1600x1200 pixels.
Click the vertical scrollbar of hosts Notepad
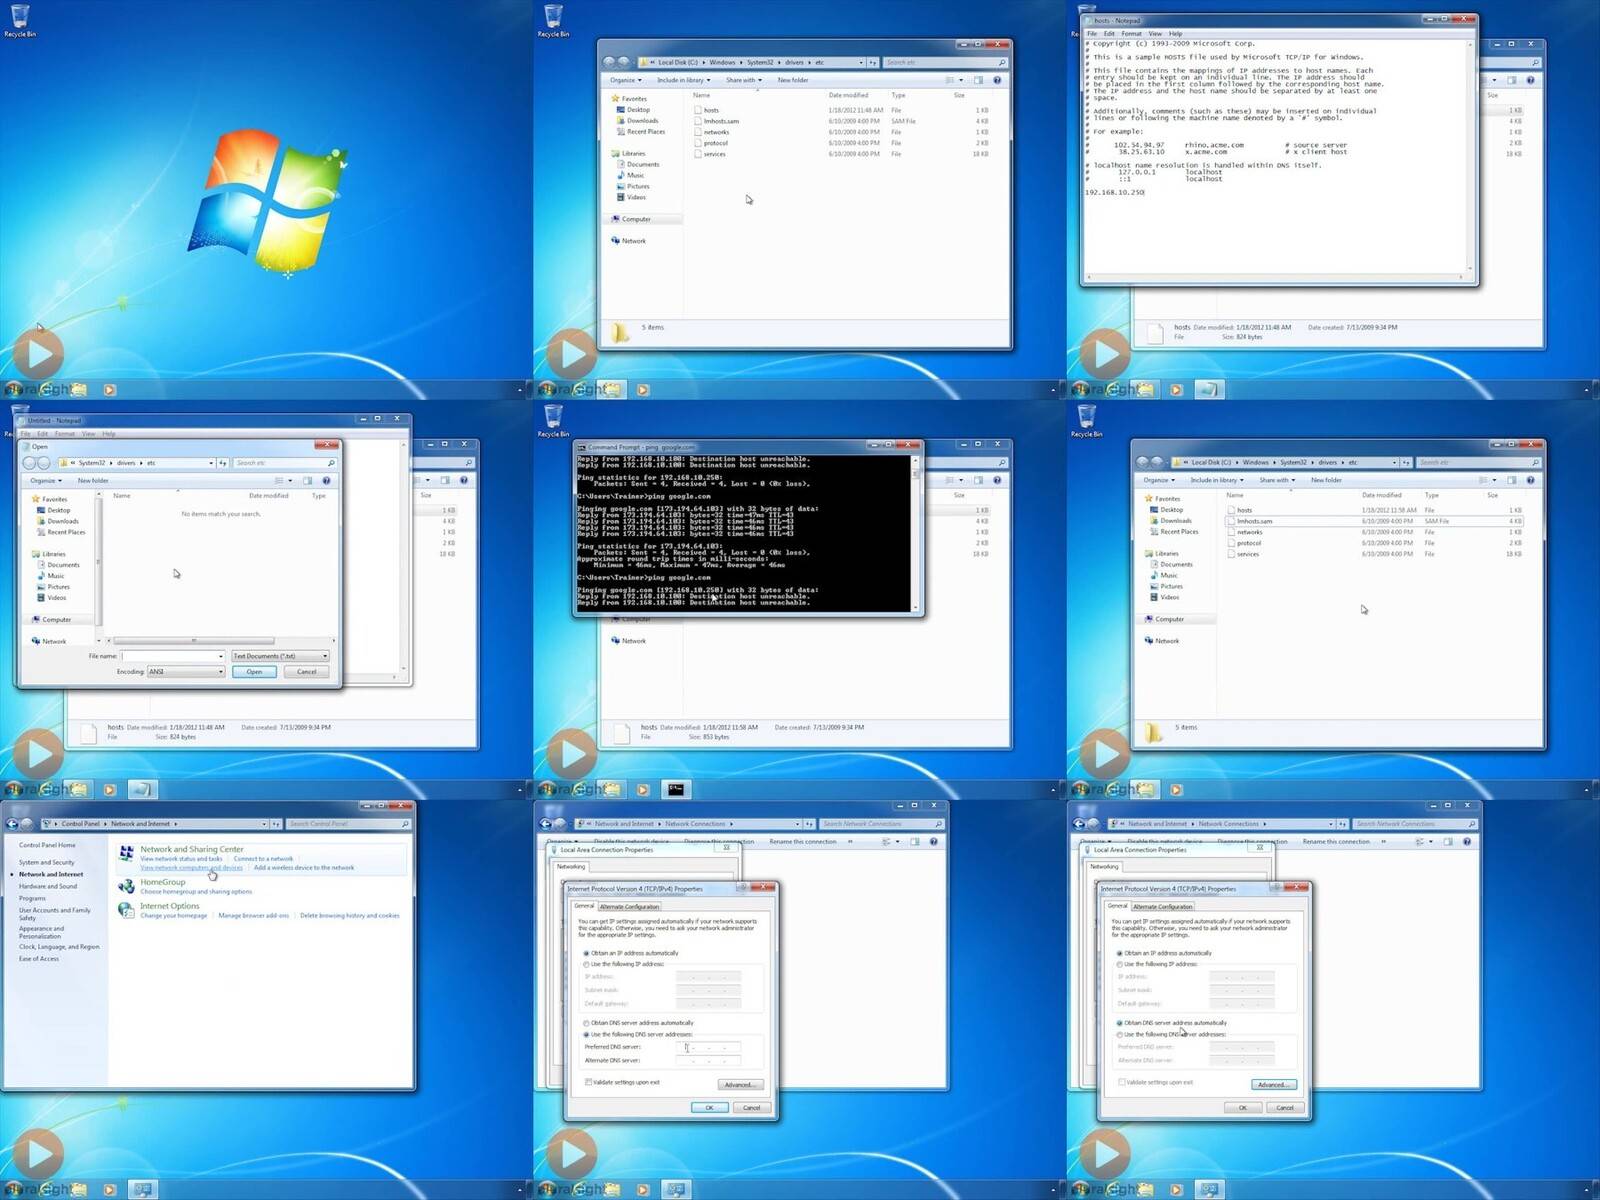1469,157
